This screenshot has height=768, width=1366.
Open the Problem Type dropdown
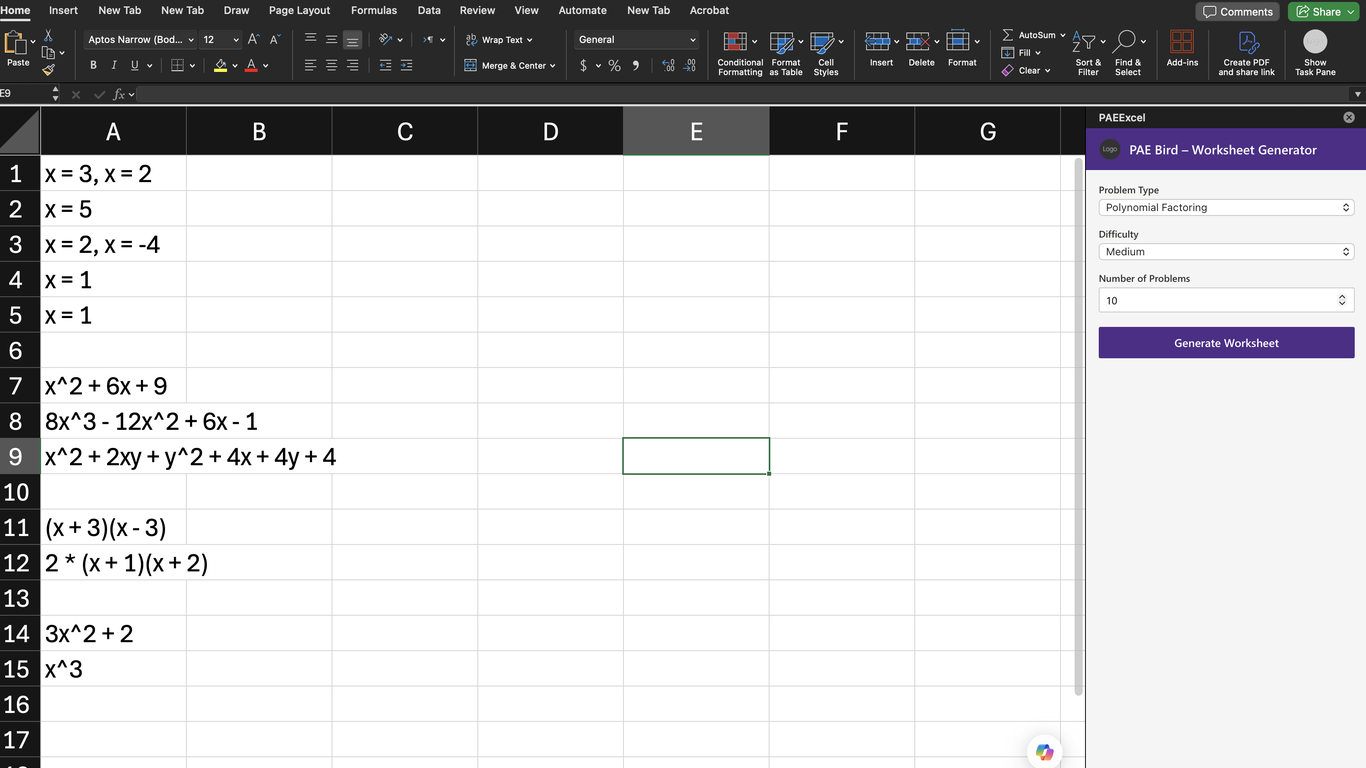(x=1226, y=207)
